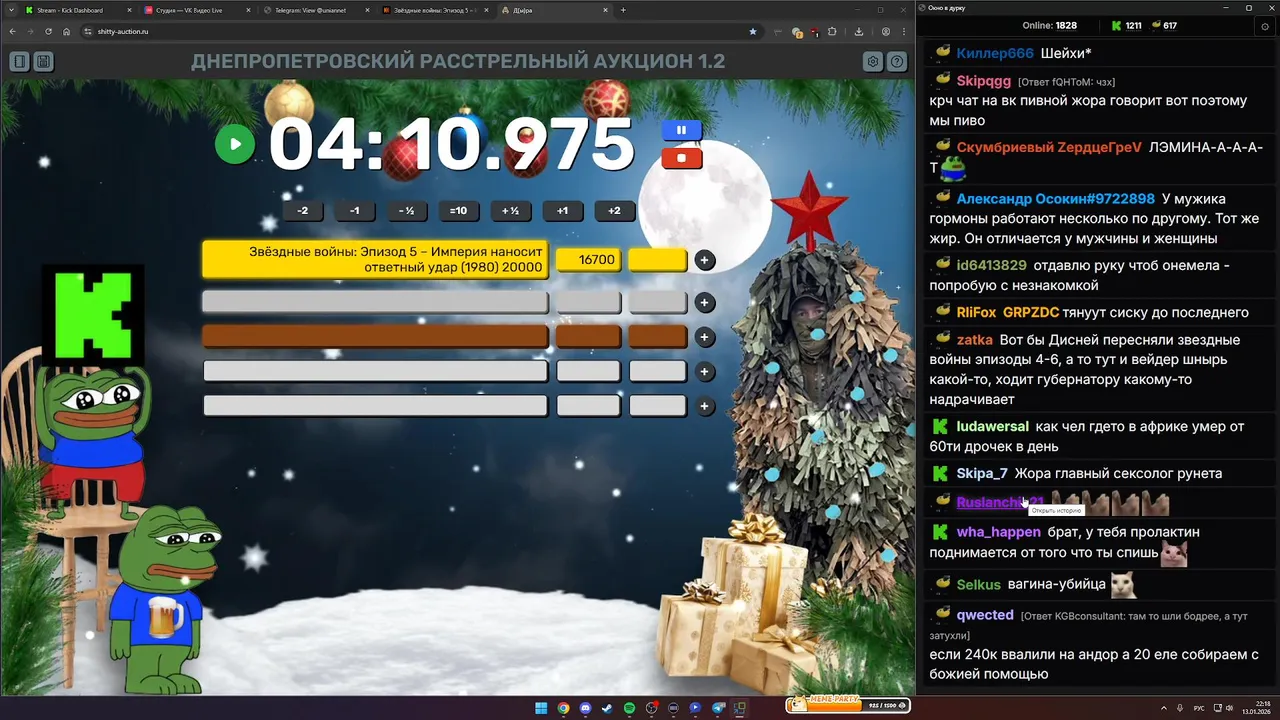The height and width of the screenshot is (720, 1280).
Task: Click username Skipqgg in chat
Action: 984,81
